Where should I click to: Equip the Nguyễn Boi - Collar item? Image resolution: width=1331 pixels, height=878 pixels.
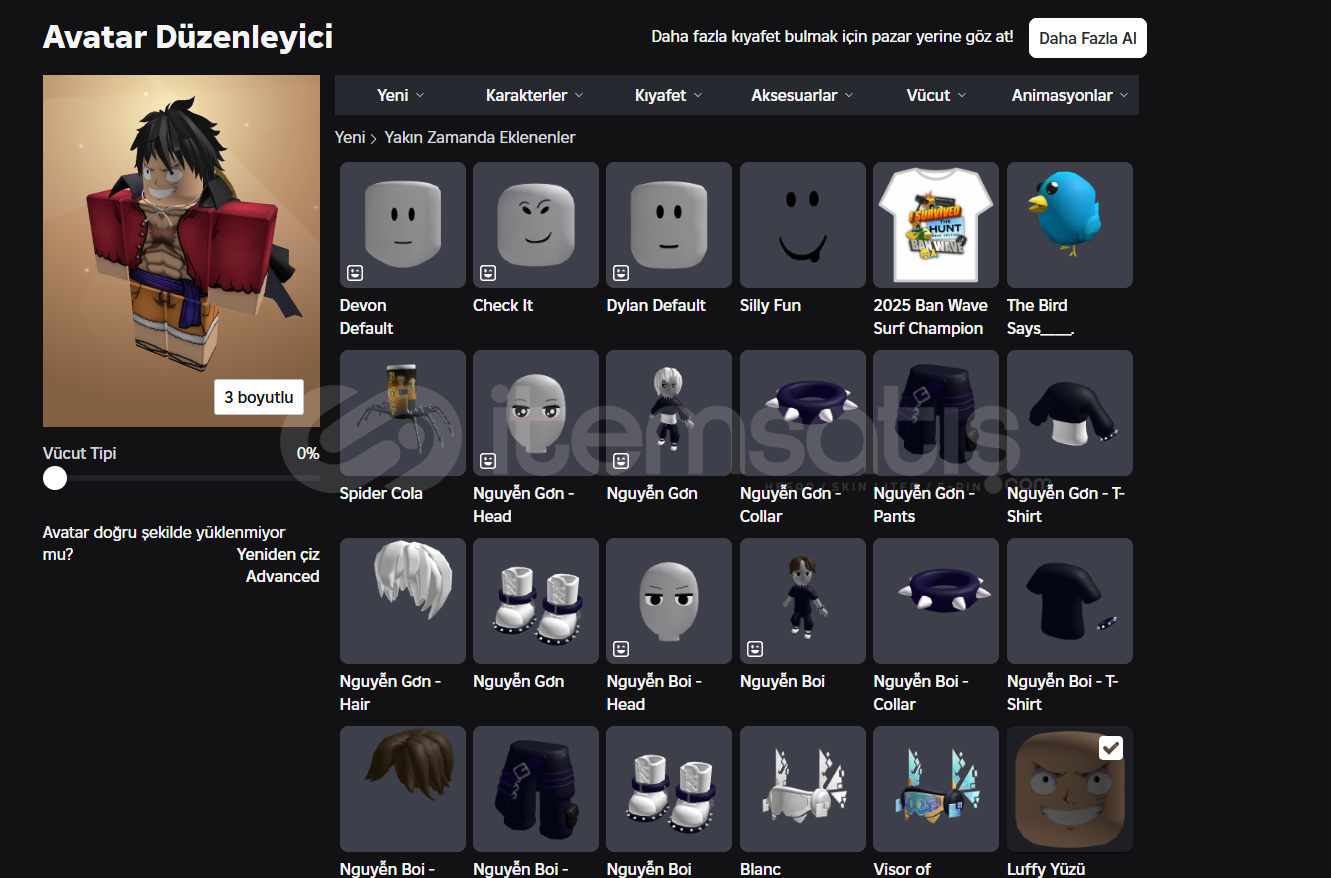coord(936,601)
